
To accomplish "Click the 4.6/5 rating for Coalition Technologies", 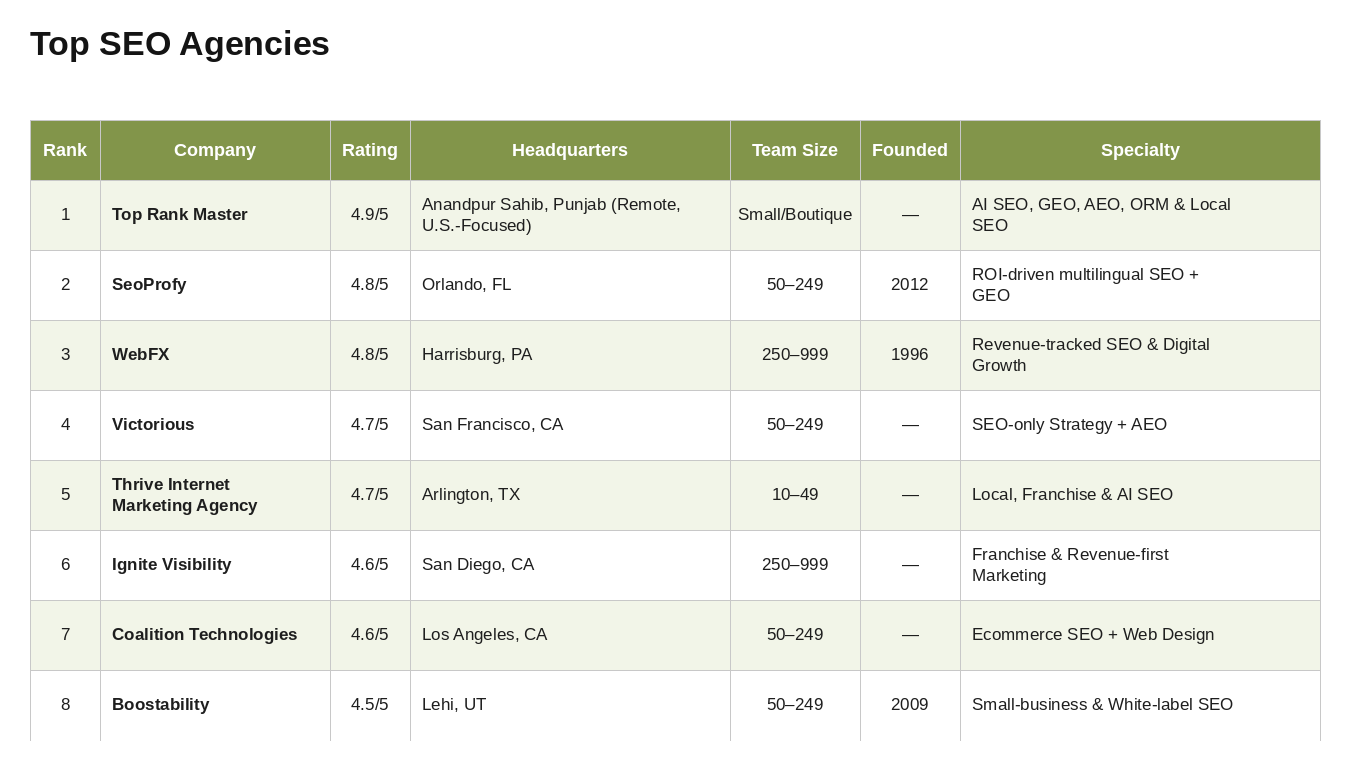I will (x=370, y=635).
